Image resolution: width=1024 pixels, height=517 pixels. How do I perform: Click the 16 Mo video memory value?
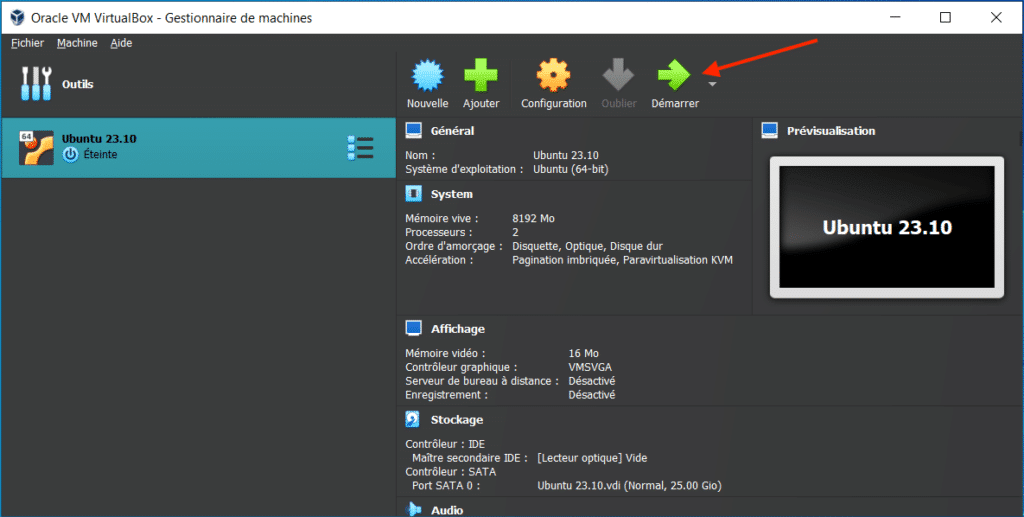(583, 353)
